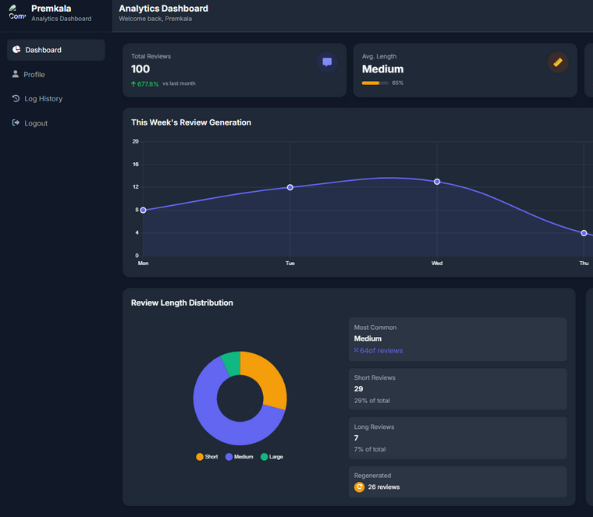The width and height of the screenshot is (593, 517).
Task: Click the orange Short donut segment
Action: [269, 376]
